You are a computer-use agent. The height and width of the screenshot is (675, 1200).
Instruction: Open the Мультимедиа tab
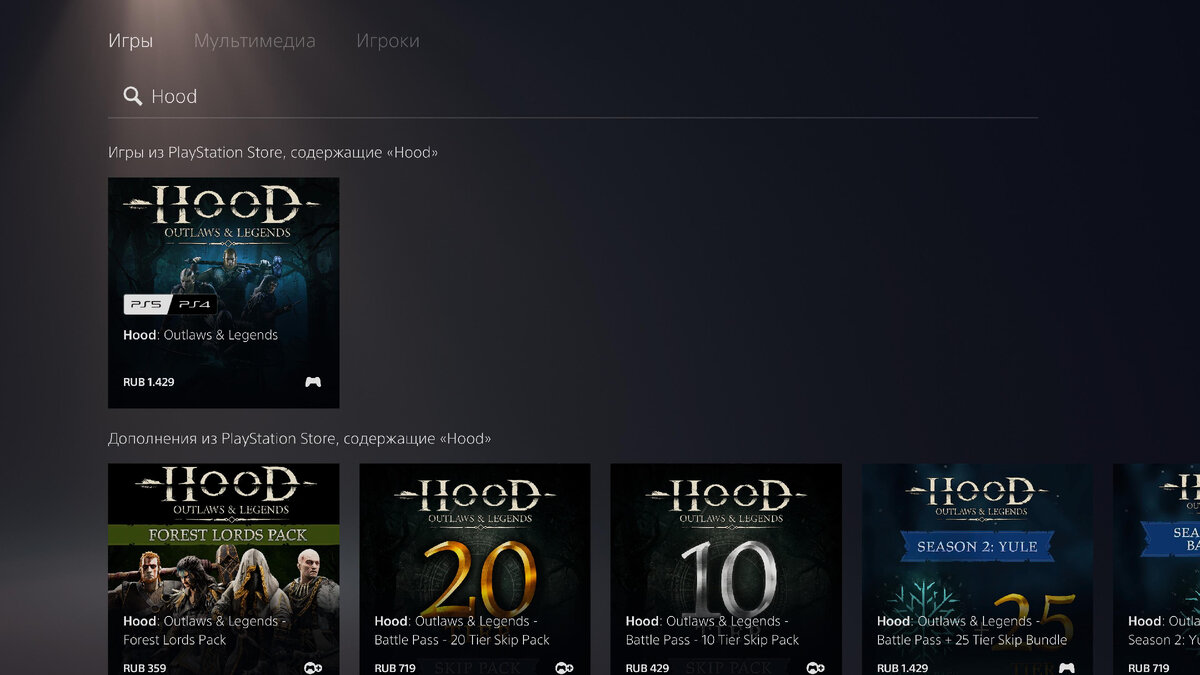254,41
